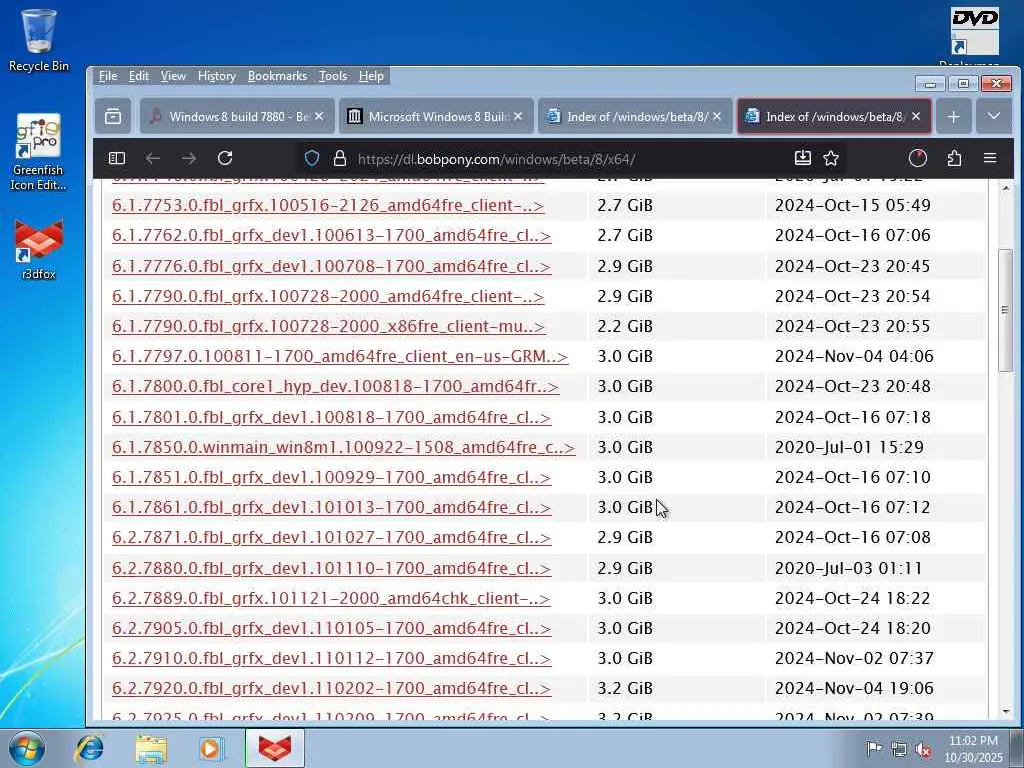Close the Microsoft Windows 8 Build tab
Screen dimensions: 1024x768
click(x=518, y=116)
